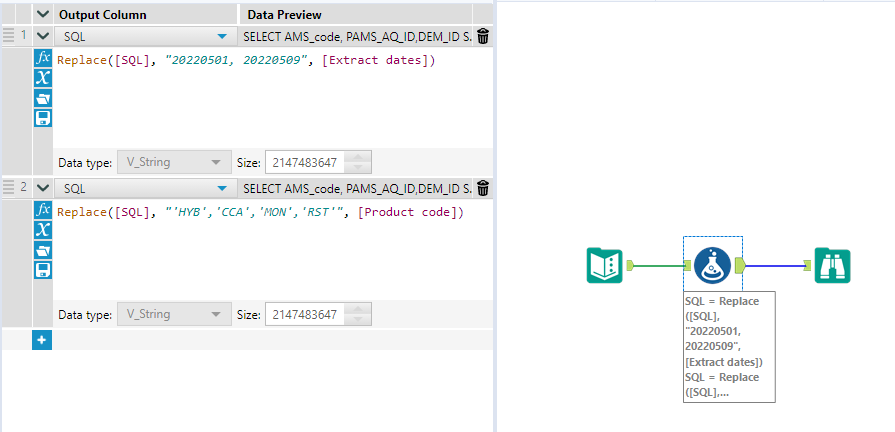
Task: Click output anchor of Text Input tool
Action: coord(630,265)
